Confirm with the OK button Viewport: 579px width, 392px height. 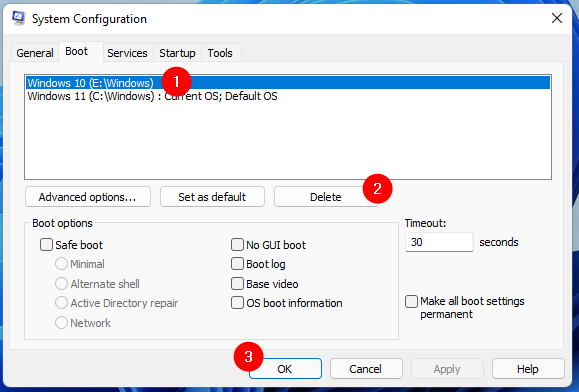click(x=285, y=369)
